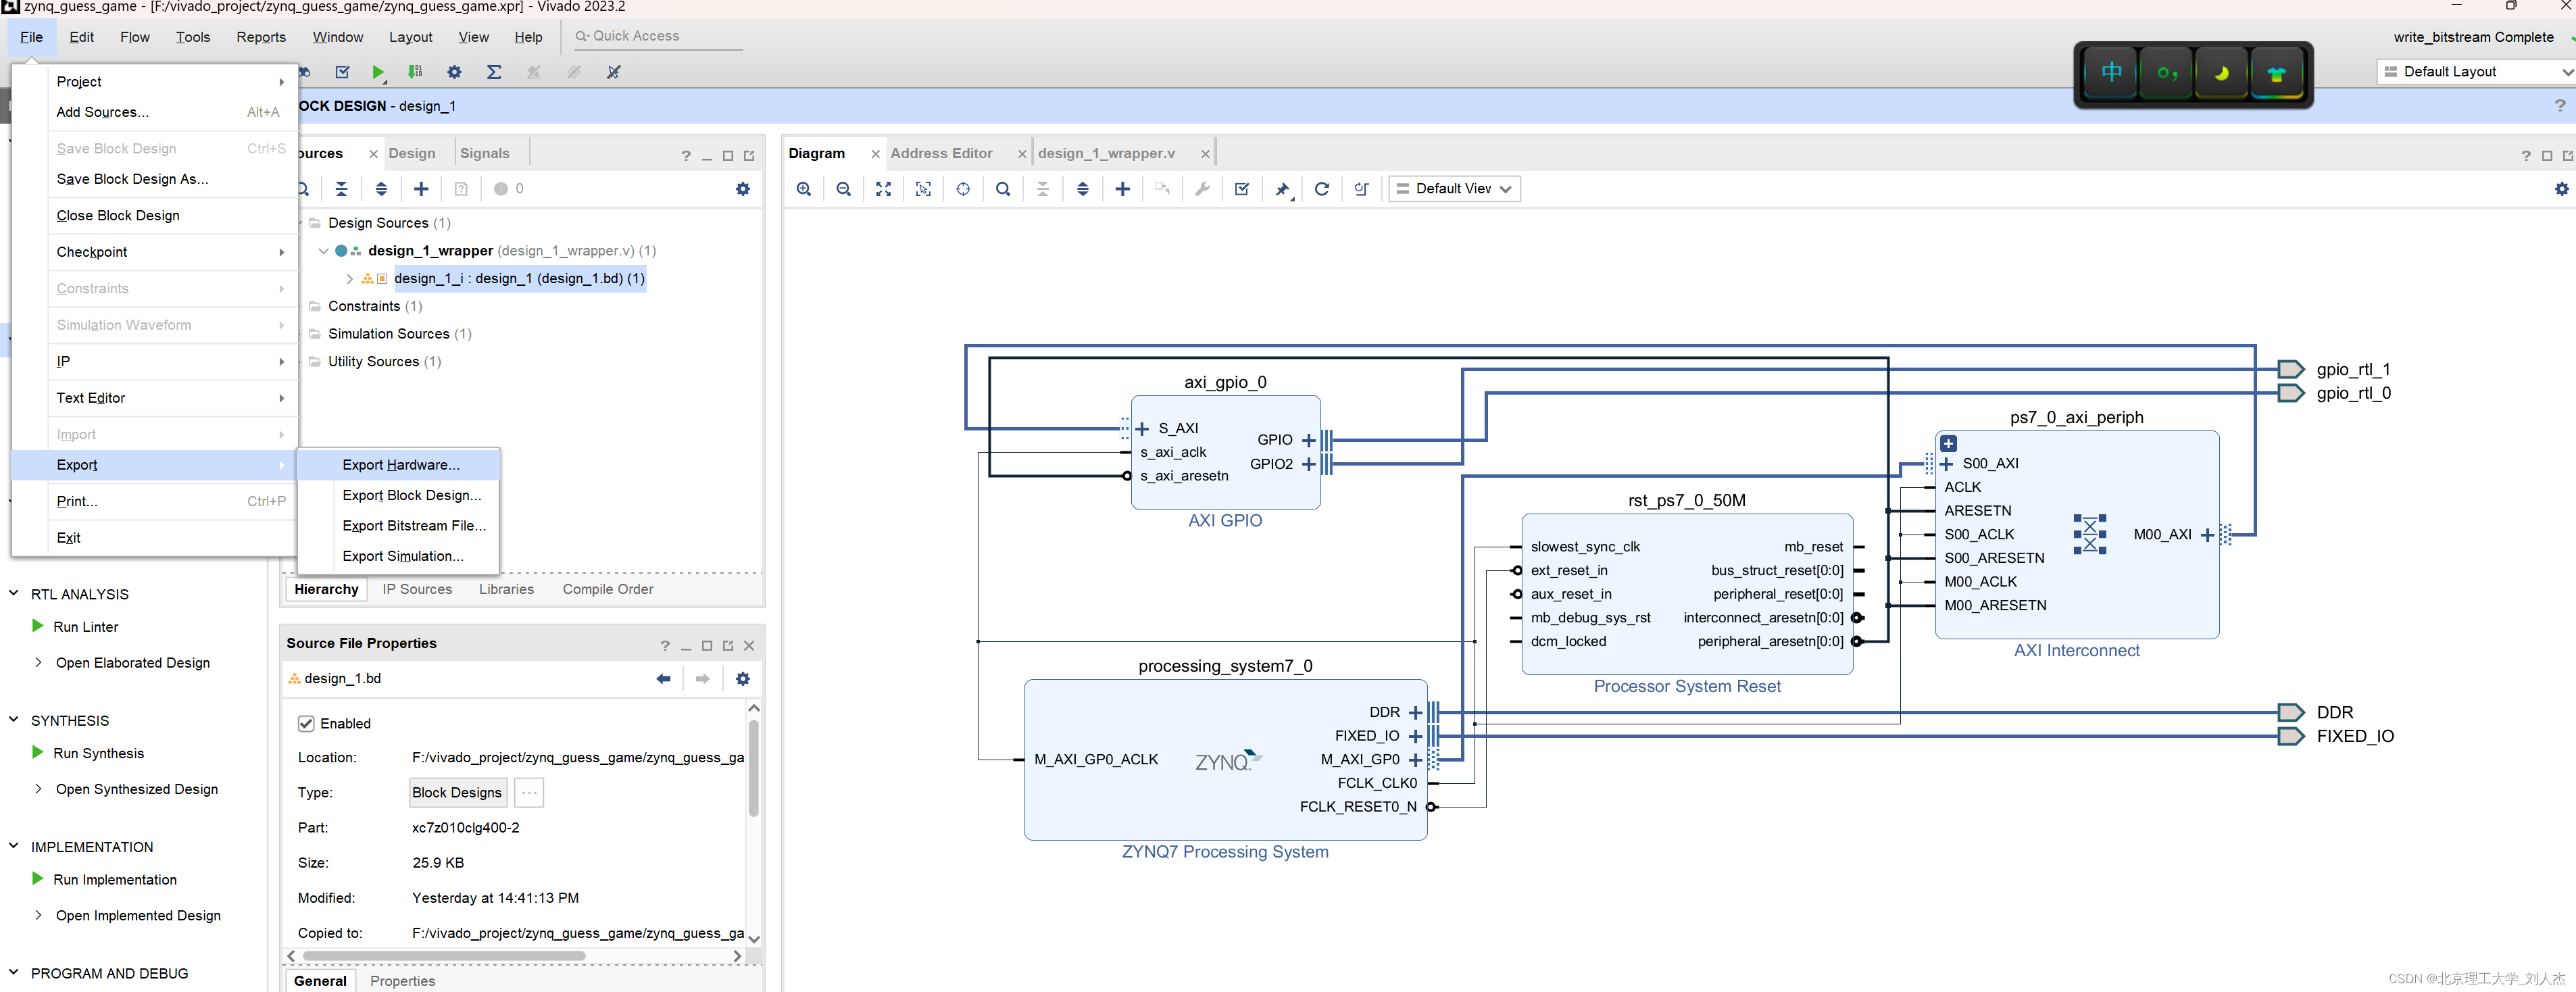This screenshot has height=992, width=2576.
Task: Click the green Run Synthesis arrow in toolbar
Action: 378,72
